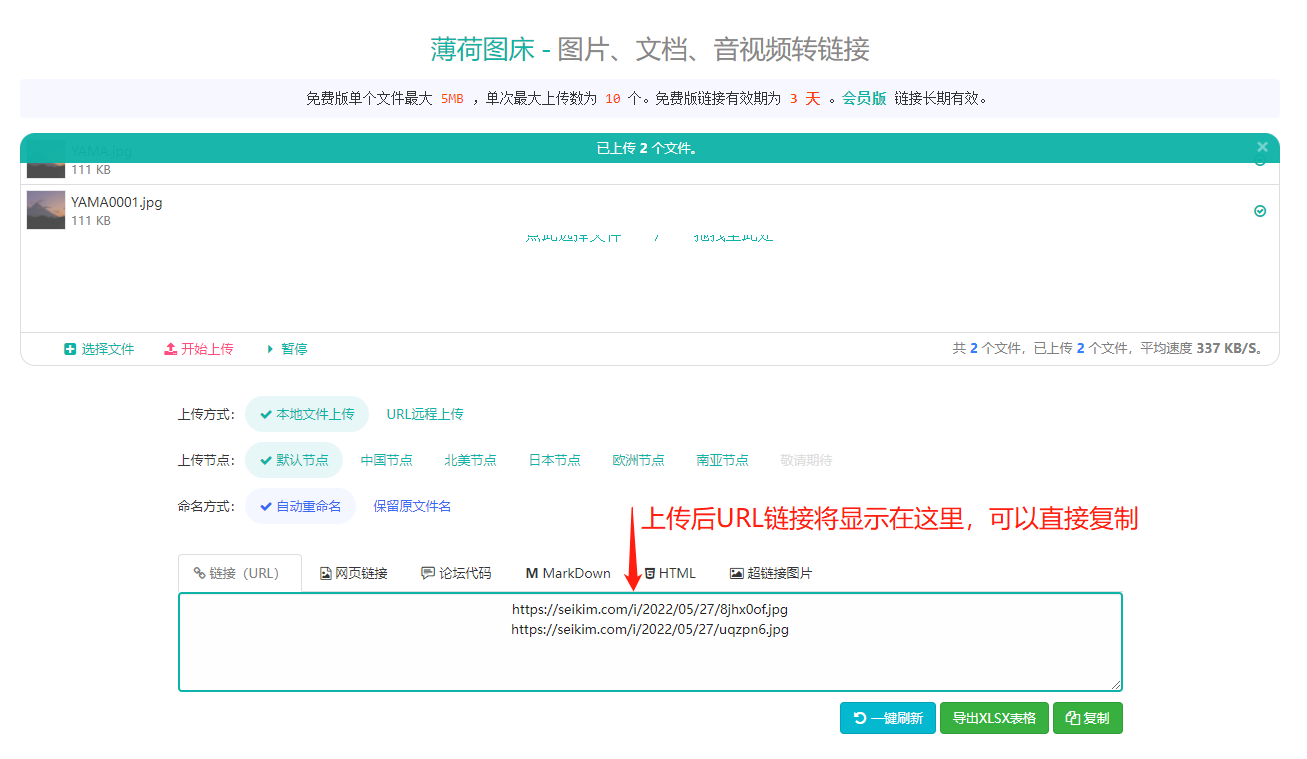Select 北美节点 upload node
The width and height of the screenshot is (1307, 759).
(470, 460)
